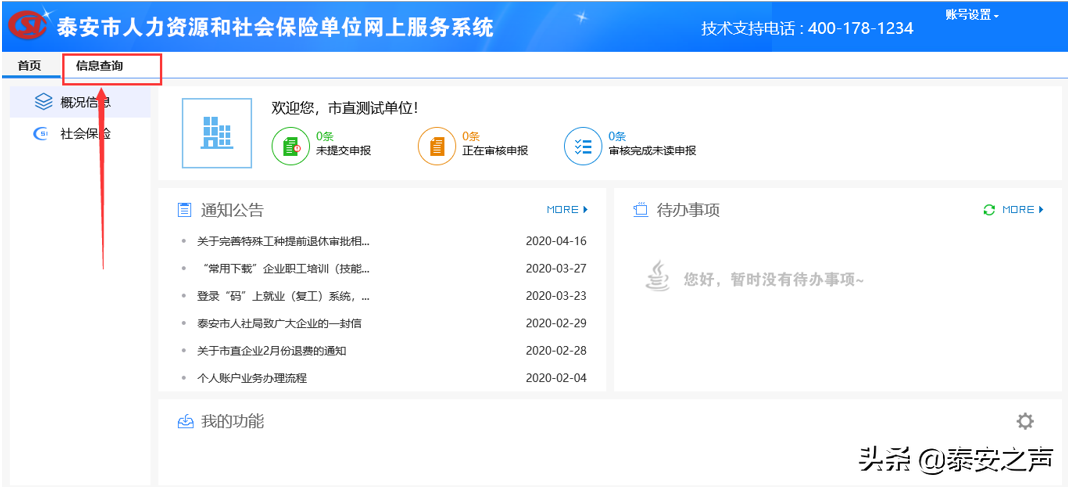This screenshot has width=1068, height=487.
Task: Click the 正在审核申报 label
Action: point(495,151)
